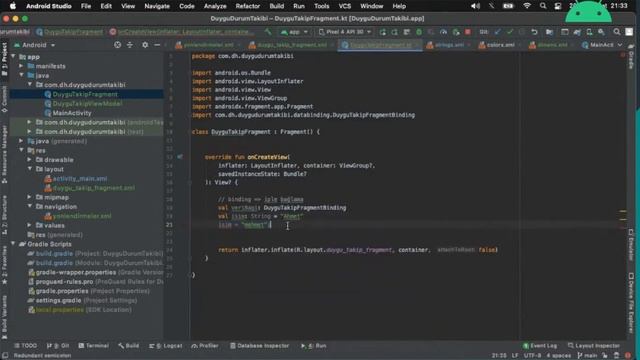Screen dimensions: 640x360
Task: Open the Profiler tool window
Action: (x=205, y=346)
